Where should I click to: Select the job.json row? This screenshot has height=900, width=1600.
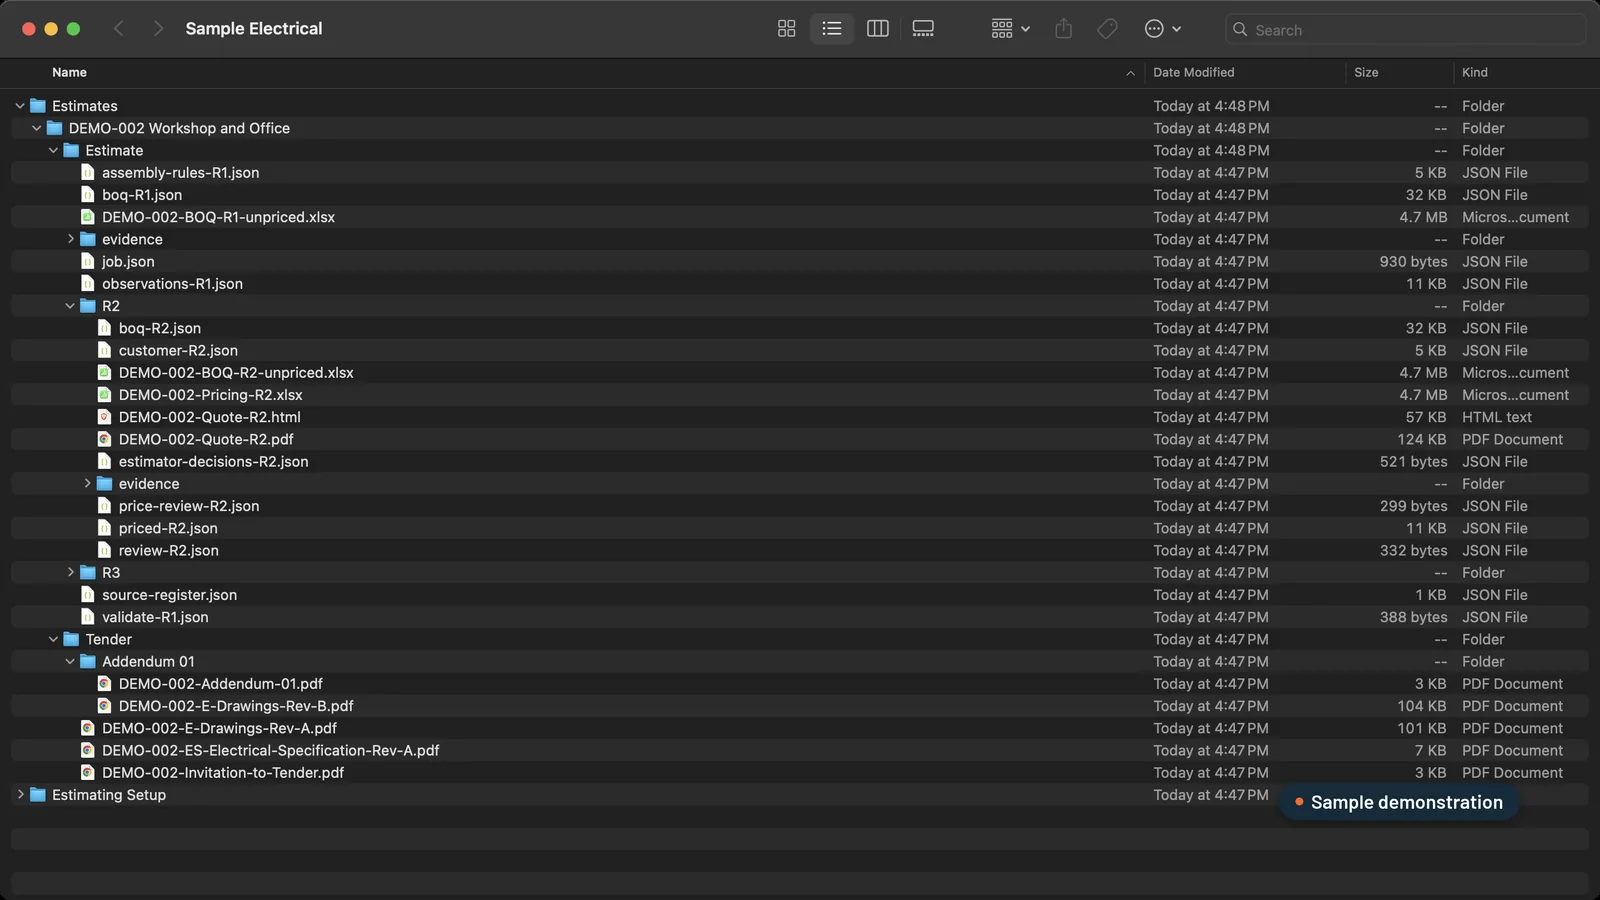(800, 261)
